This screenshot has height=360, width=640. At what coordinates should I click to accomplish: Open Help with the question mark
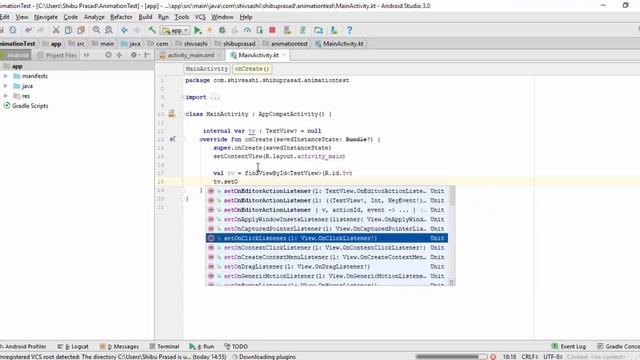click(x=349, y=30)
